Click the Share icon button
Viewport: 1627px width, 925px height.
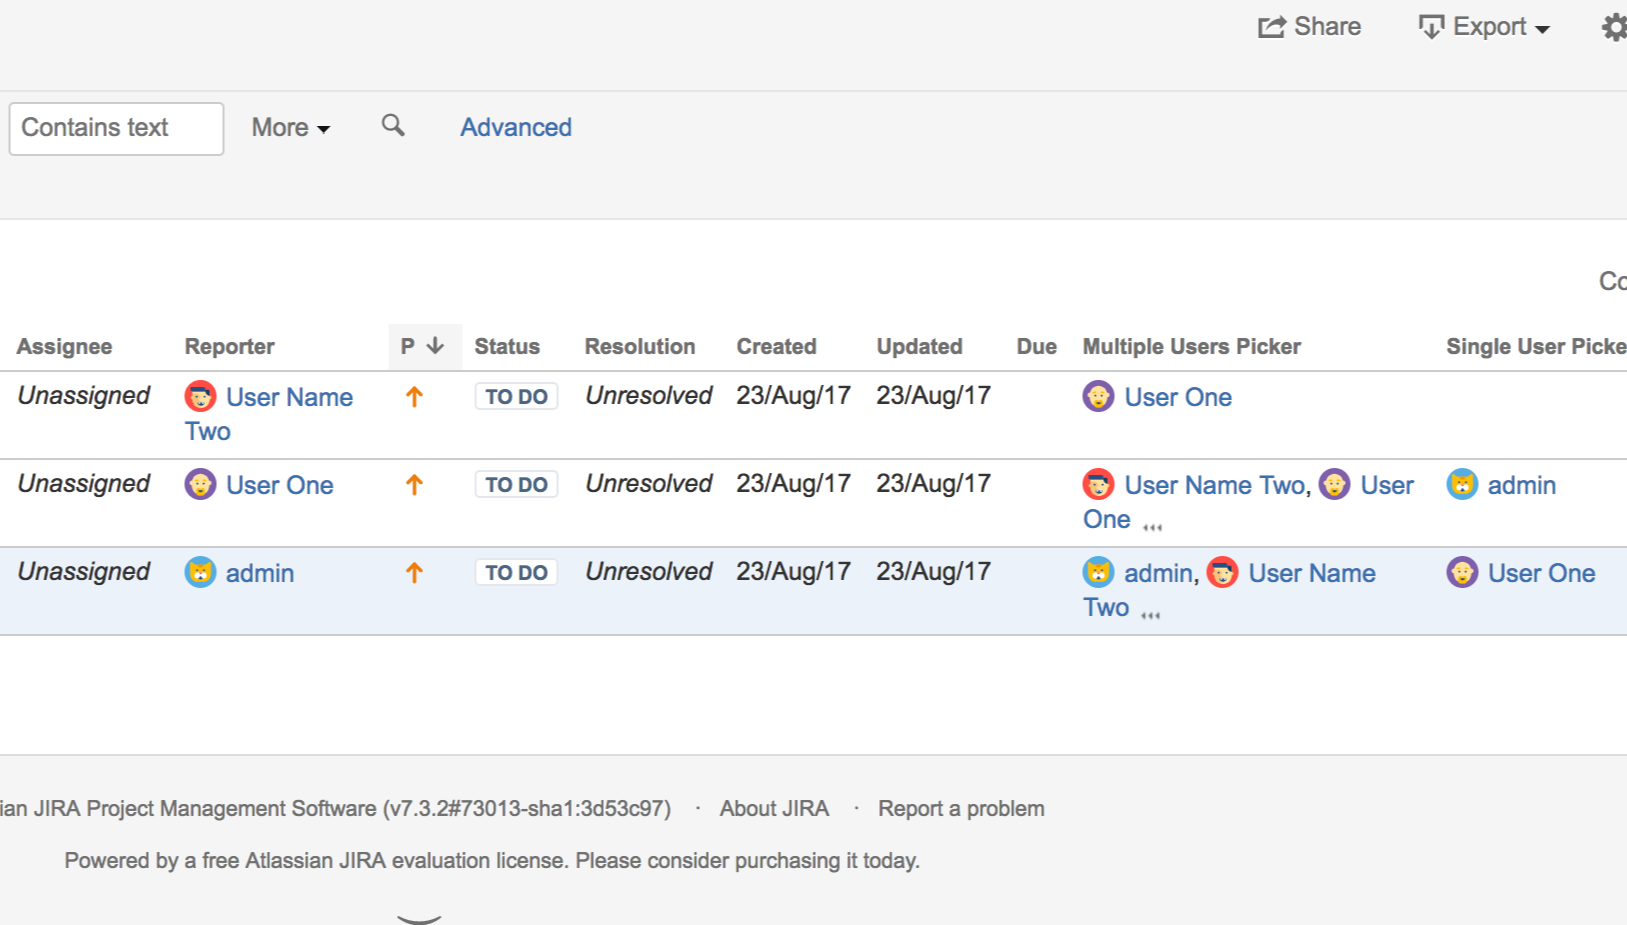tap(1309, 27)
